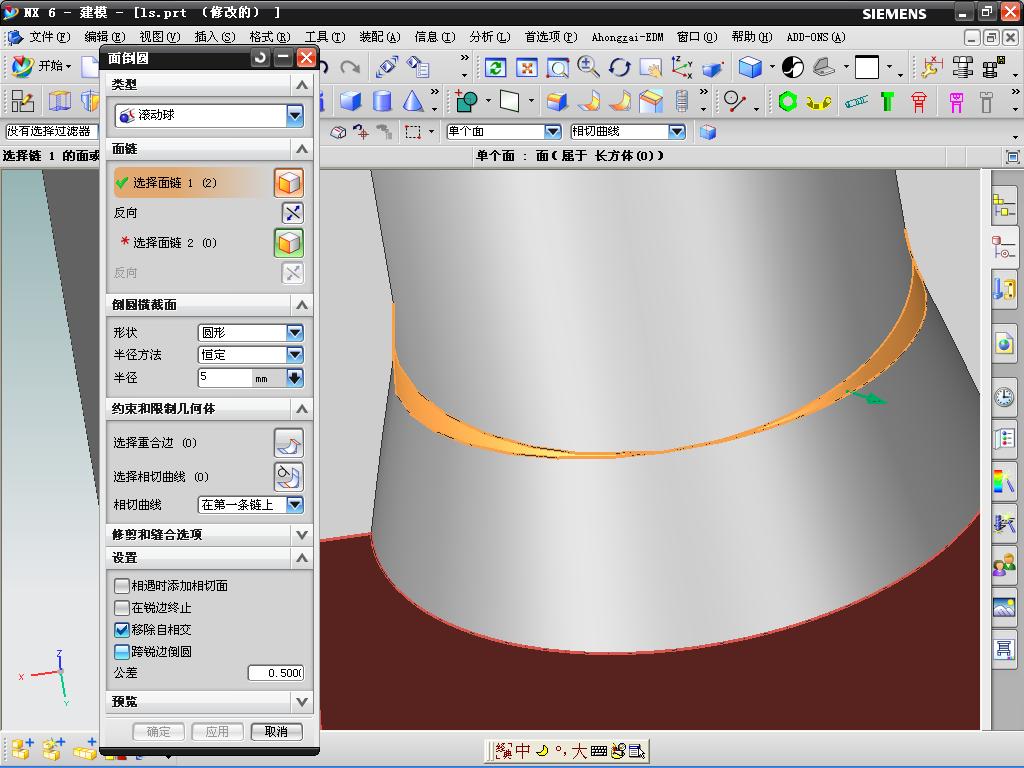The height and width of the screenshot is (768, 1024).
Task: Click the reverse direction icon under face chain 1
Action: coord(292,213)
